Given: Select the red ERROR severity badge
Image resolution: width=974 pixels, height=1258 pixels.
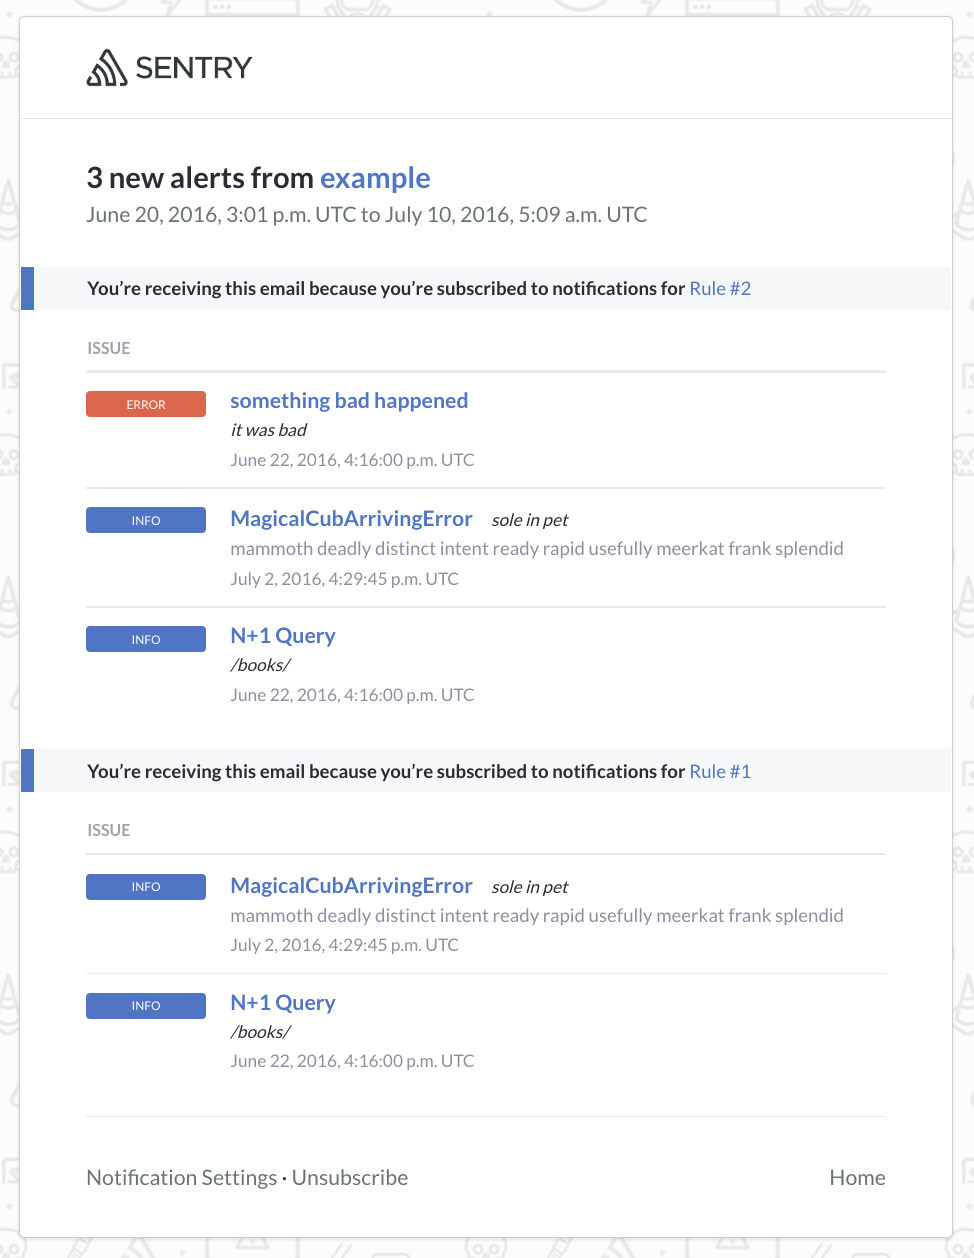Looking at the screenshot, I should (145, 404).
